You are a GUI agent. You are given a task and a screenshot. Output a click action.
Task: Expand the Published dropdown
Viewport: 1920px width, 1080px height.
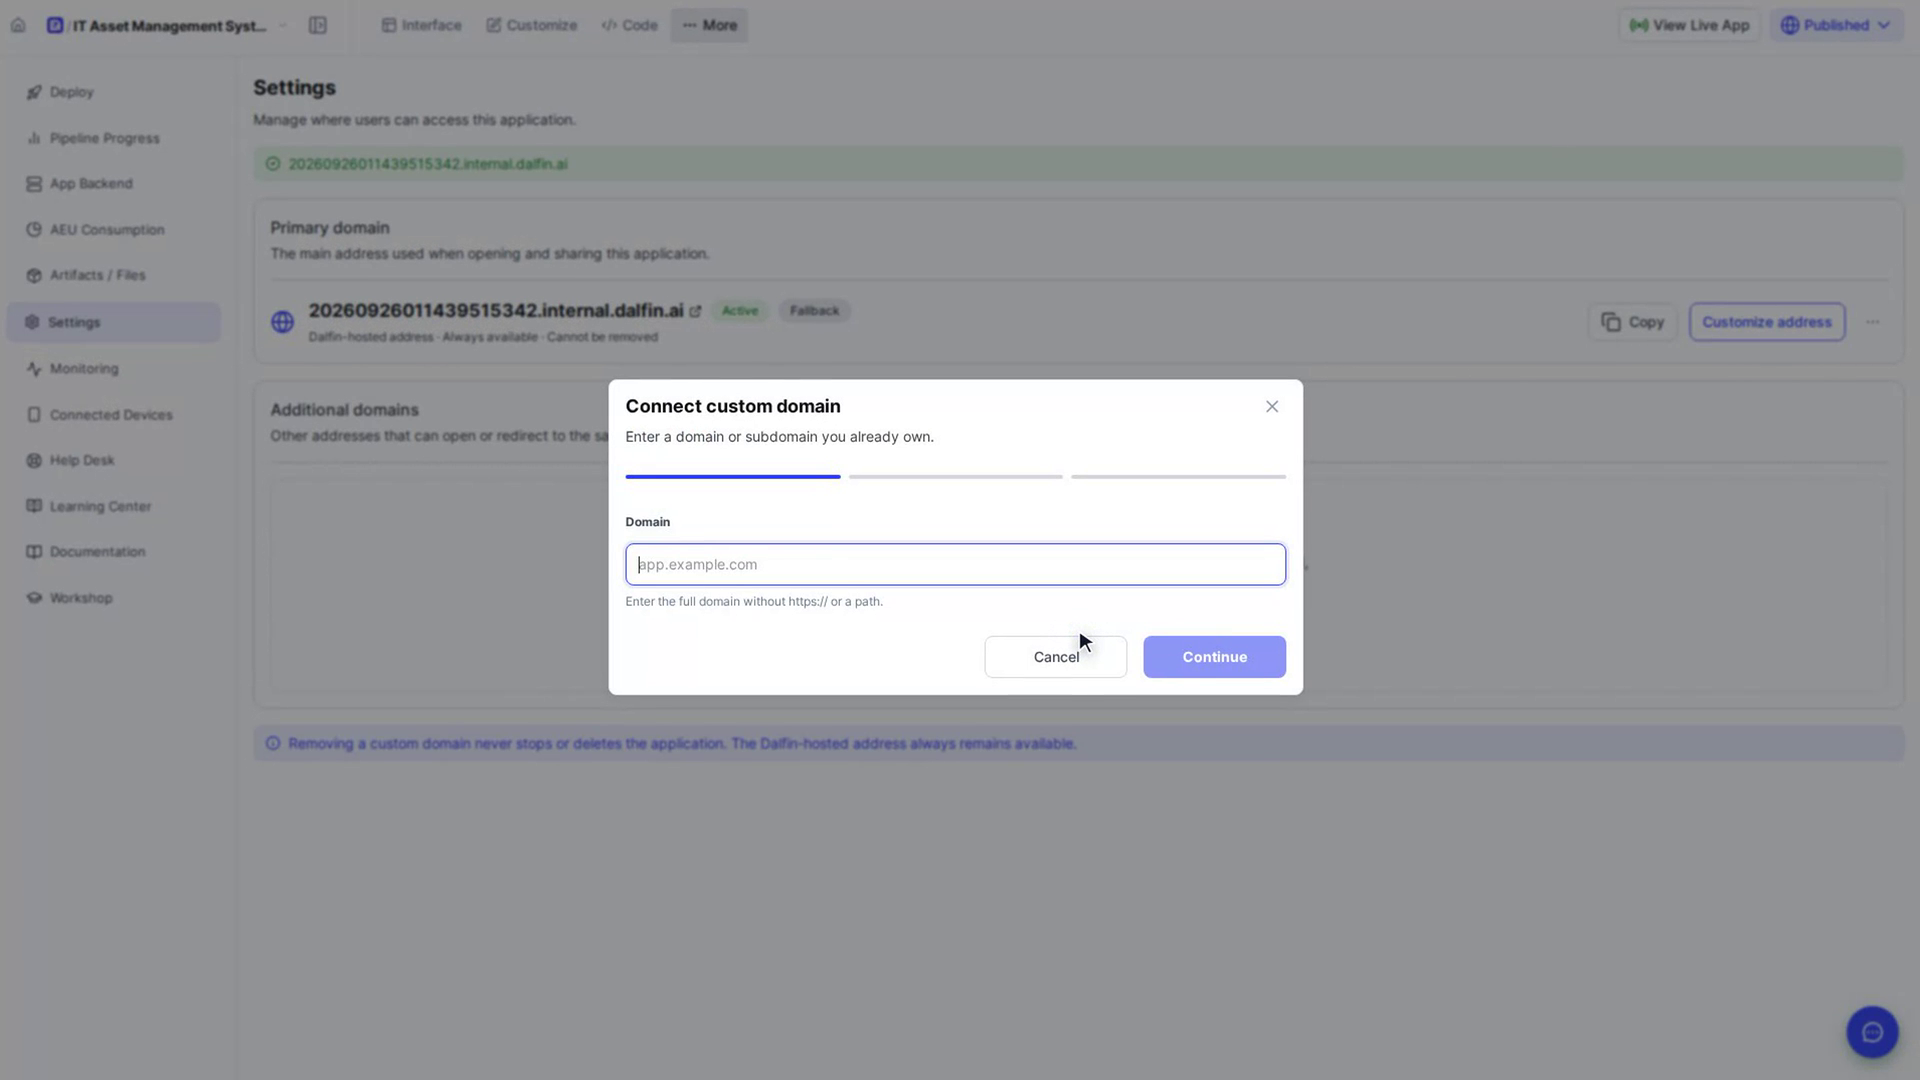pos(1836,25)
